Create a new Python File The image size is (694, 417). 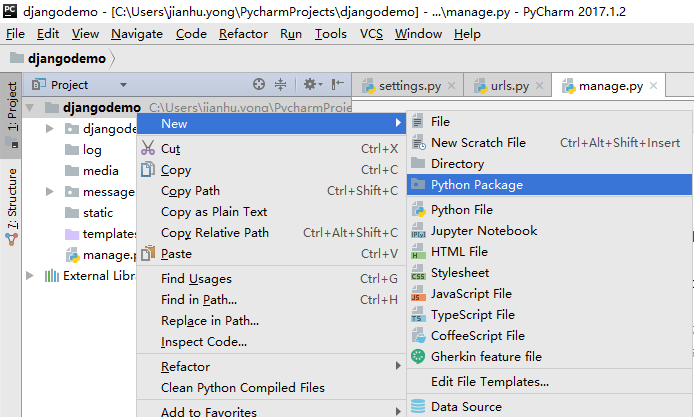point(461,210)
